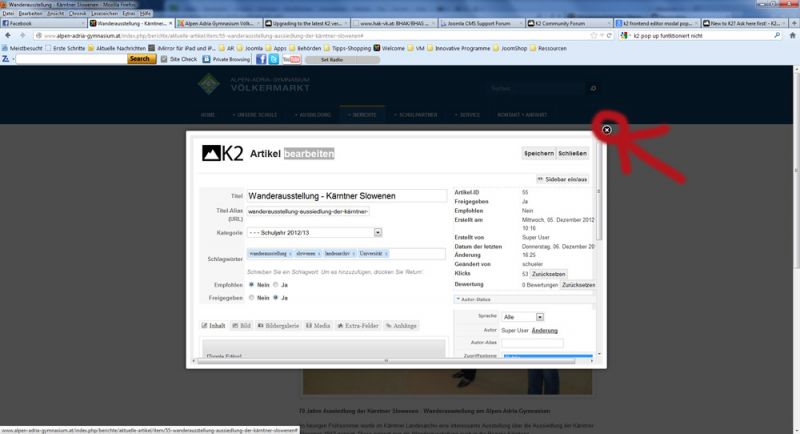Open the Behörden bookmarks folder

(305, 48)
